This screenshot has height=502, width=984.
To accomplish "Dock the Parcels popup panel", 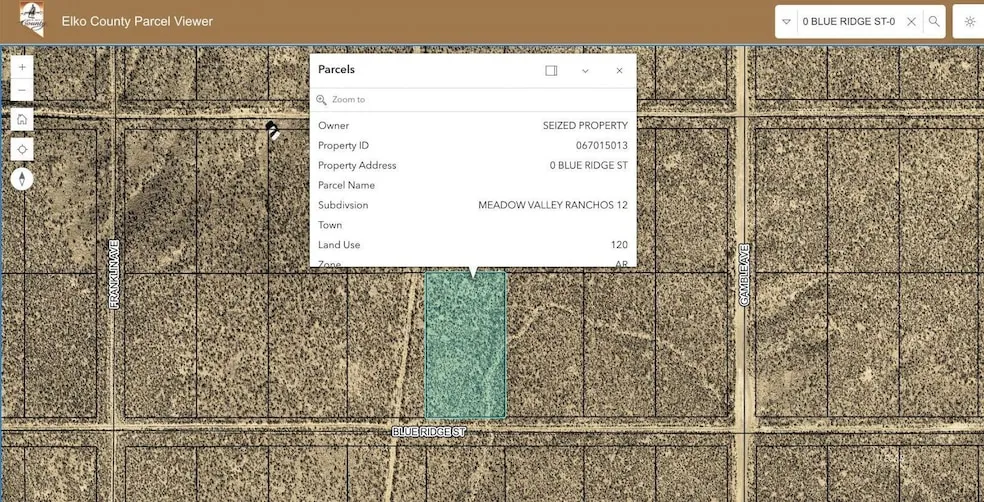I will coord(551,70).
